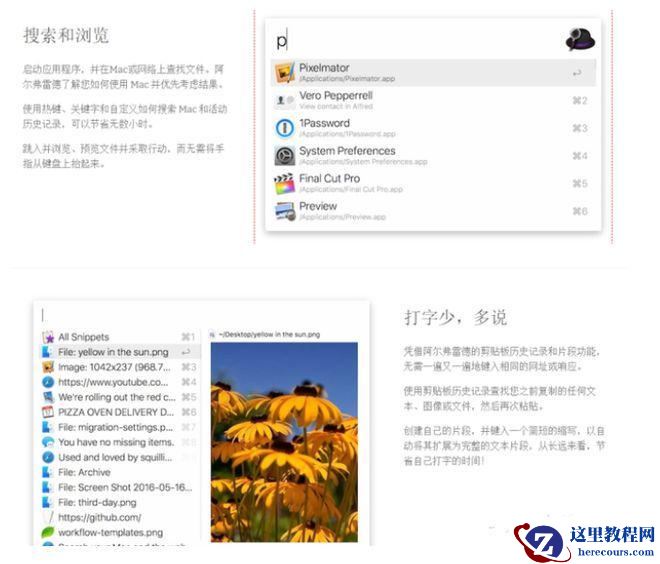Select File: migration-settings.p... entry
The image size is (660, 564).
[x=120, y=427]
